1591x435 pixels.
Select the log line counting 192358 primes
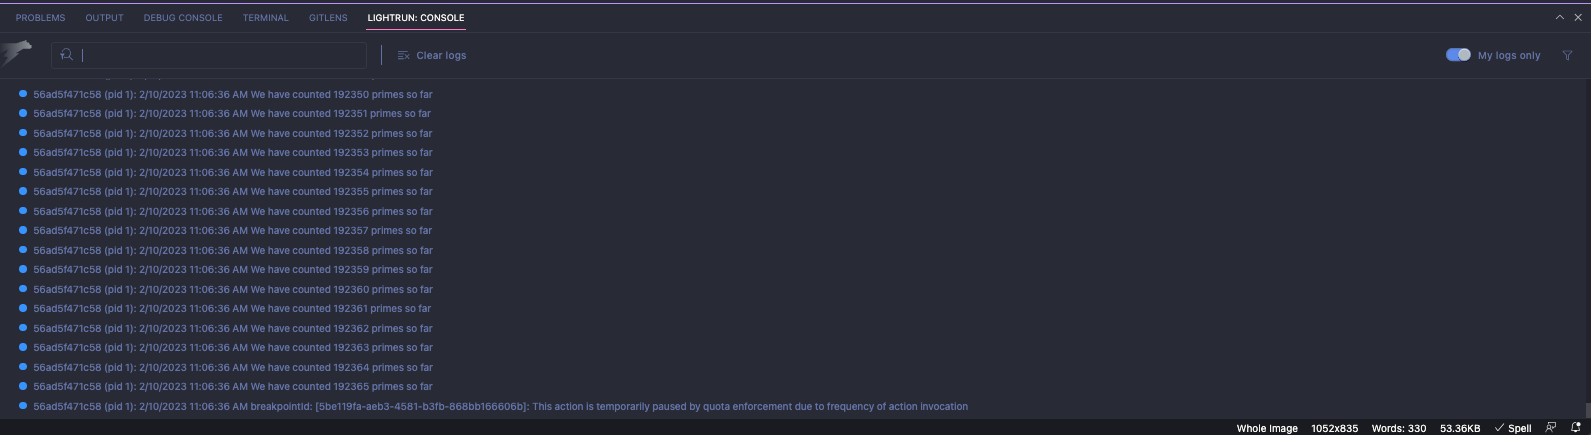click(232, 250)
